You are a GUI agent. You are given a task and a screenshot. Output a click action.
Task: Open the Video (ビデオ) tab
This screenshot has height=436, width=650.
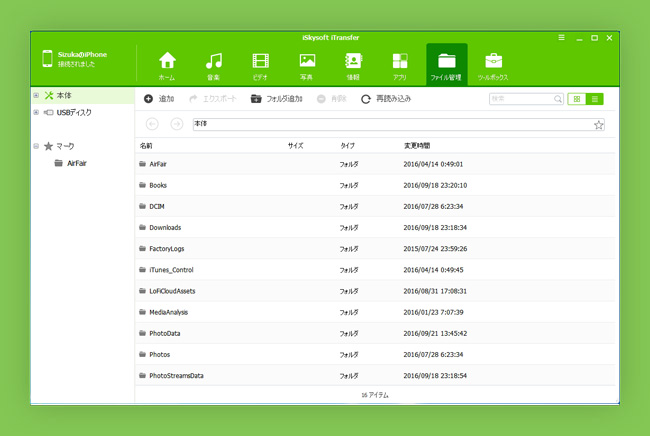click(x=260, y=65)
